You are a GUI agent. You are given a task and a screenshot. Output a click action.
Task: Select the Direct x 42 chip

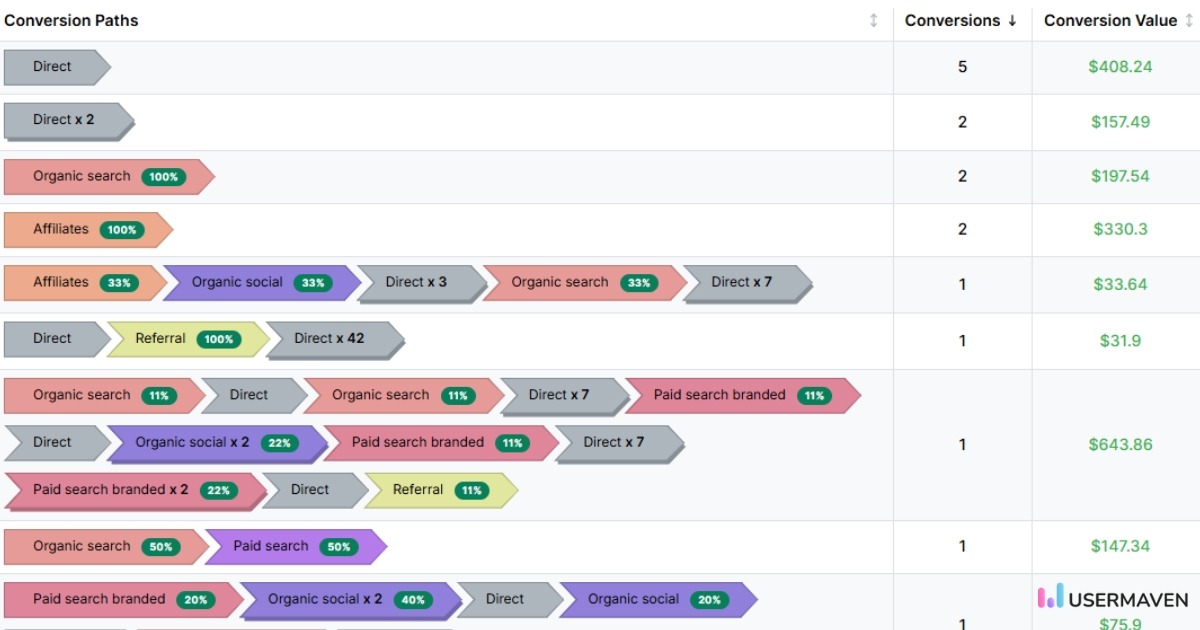pyautogui.click(x=332, y=339)
